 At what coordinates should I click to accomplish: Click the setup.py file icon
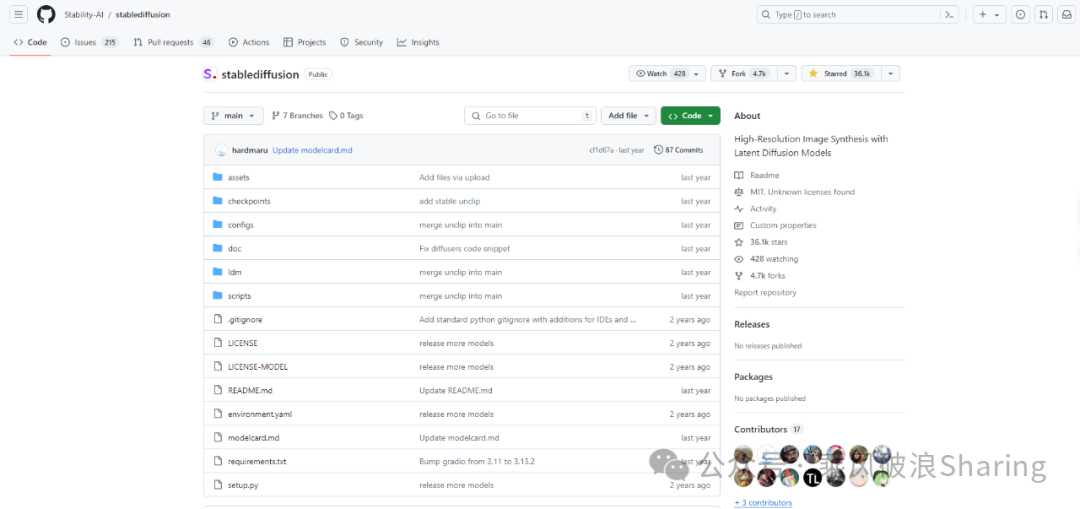point(218,485)
